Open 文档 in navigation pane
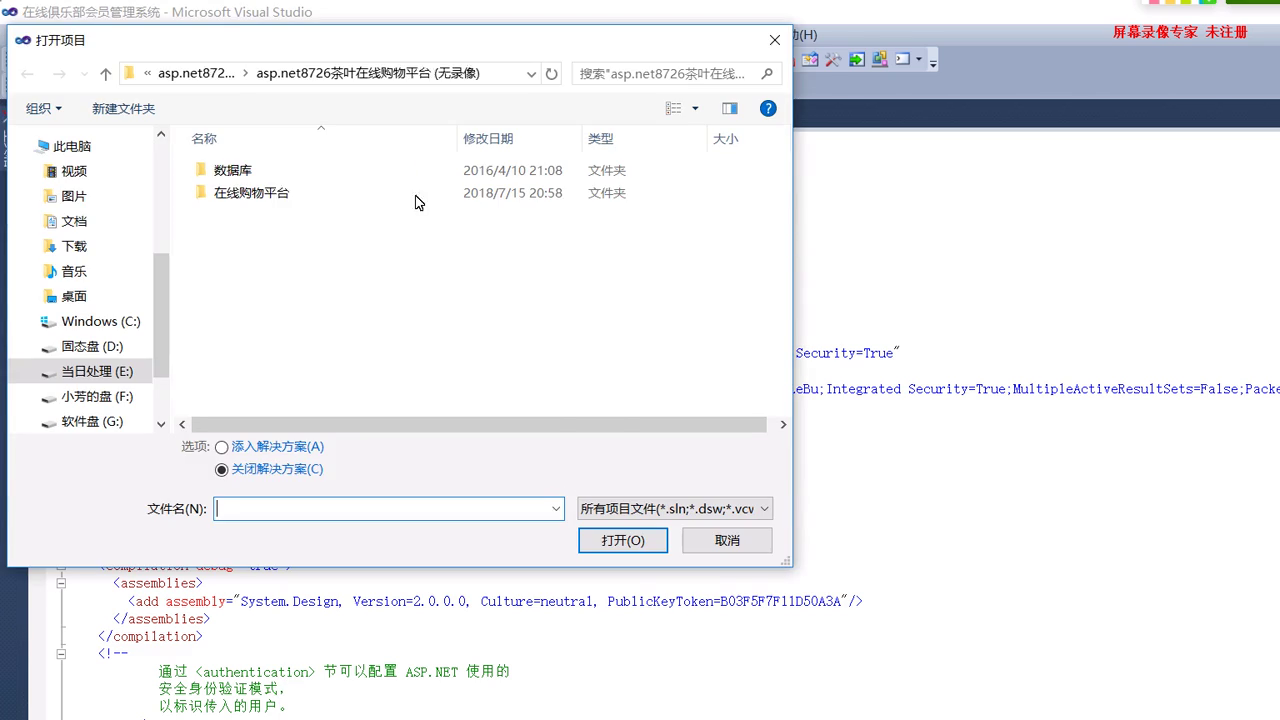 pos(74,221)
